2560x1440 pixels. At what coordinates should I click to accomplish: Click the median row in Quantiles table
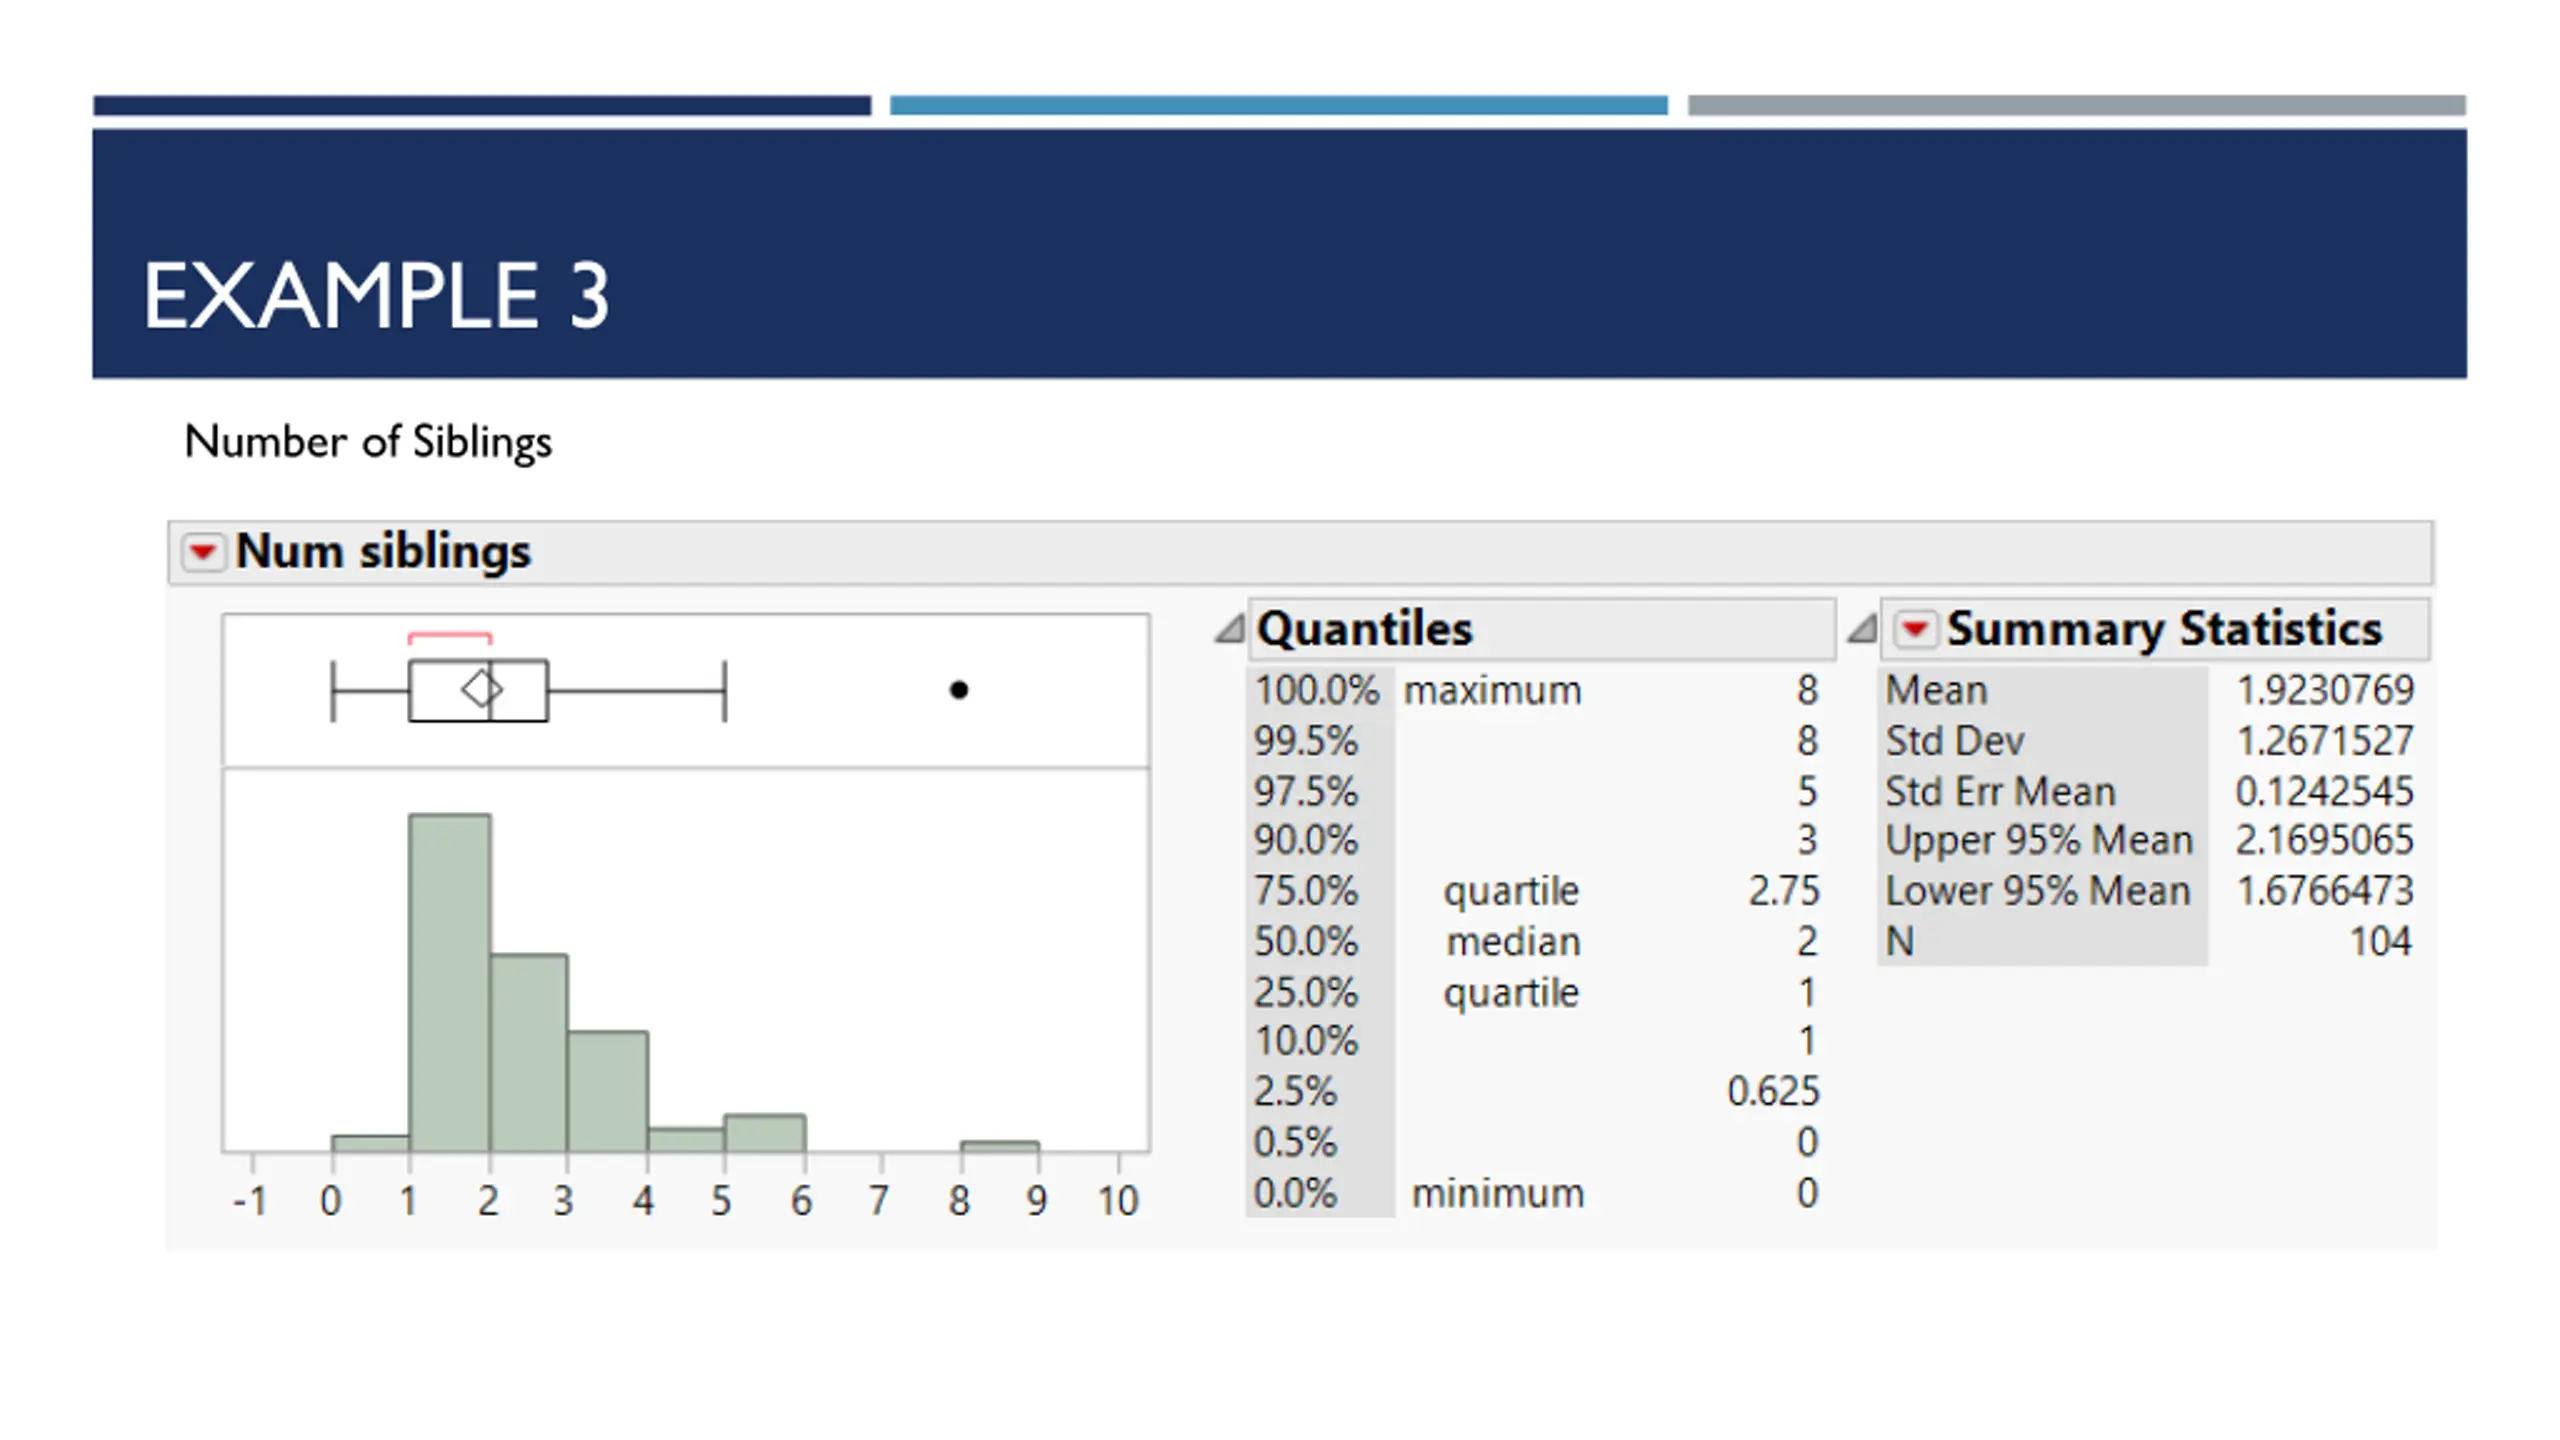click(1535, 941)
